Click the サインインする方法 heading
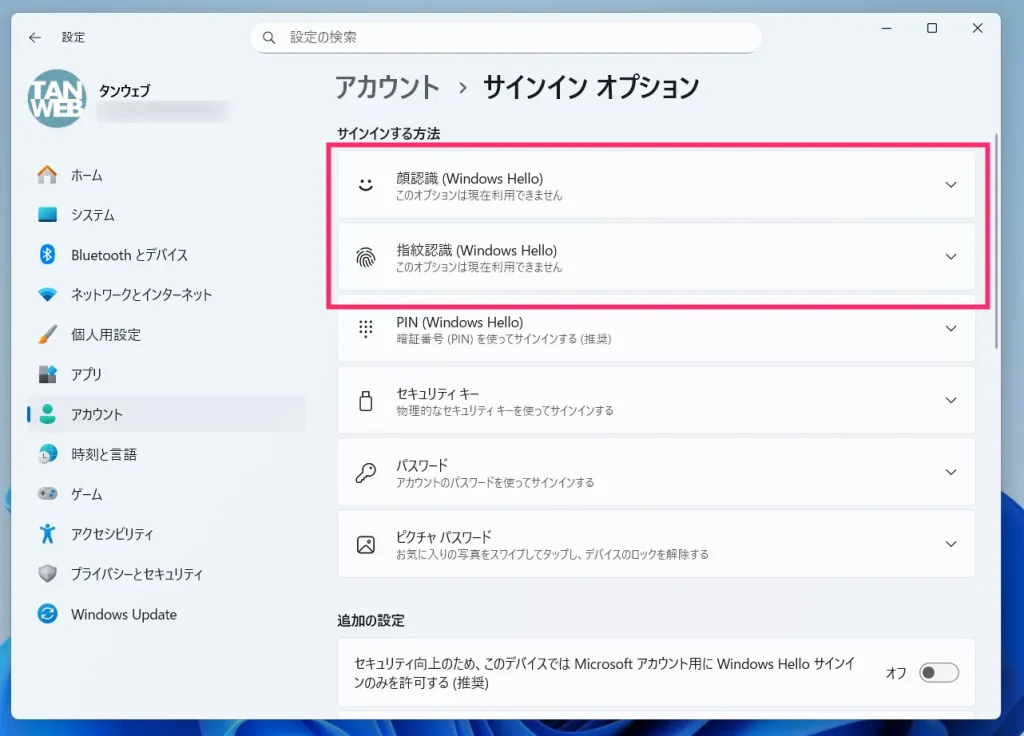 [389, 134]
